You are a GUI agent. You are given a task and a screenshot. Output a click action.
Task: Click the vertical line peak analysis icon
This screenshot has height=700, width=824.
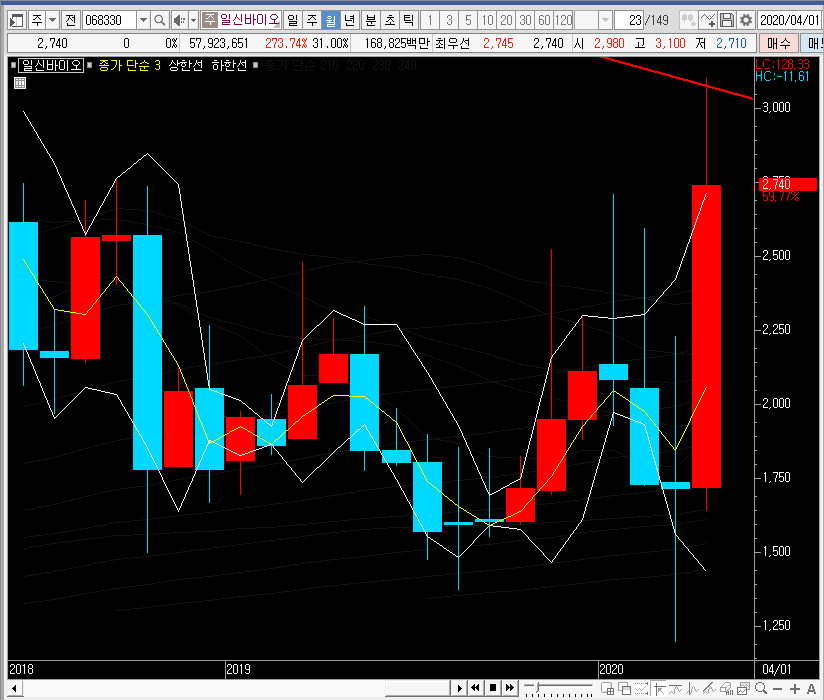(693, 688)
